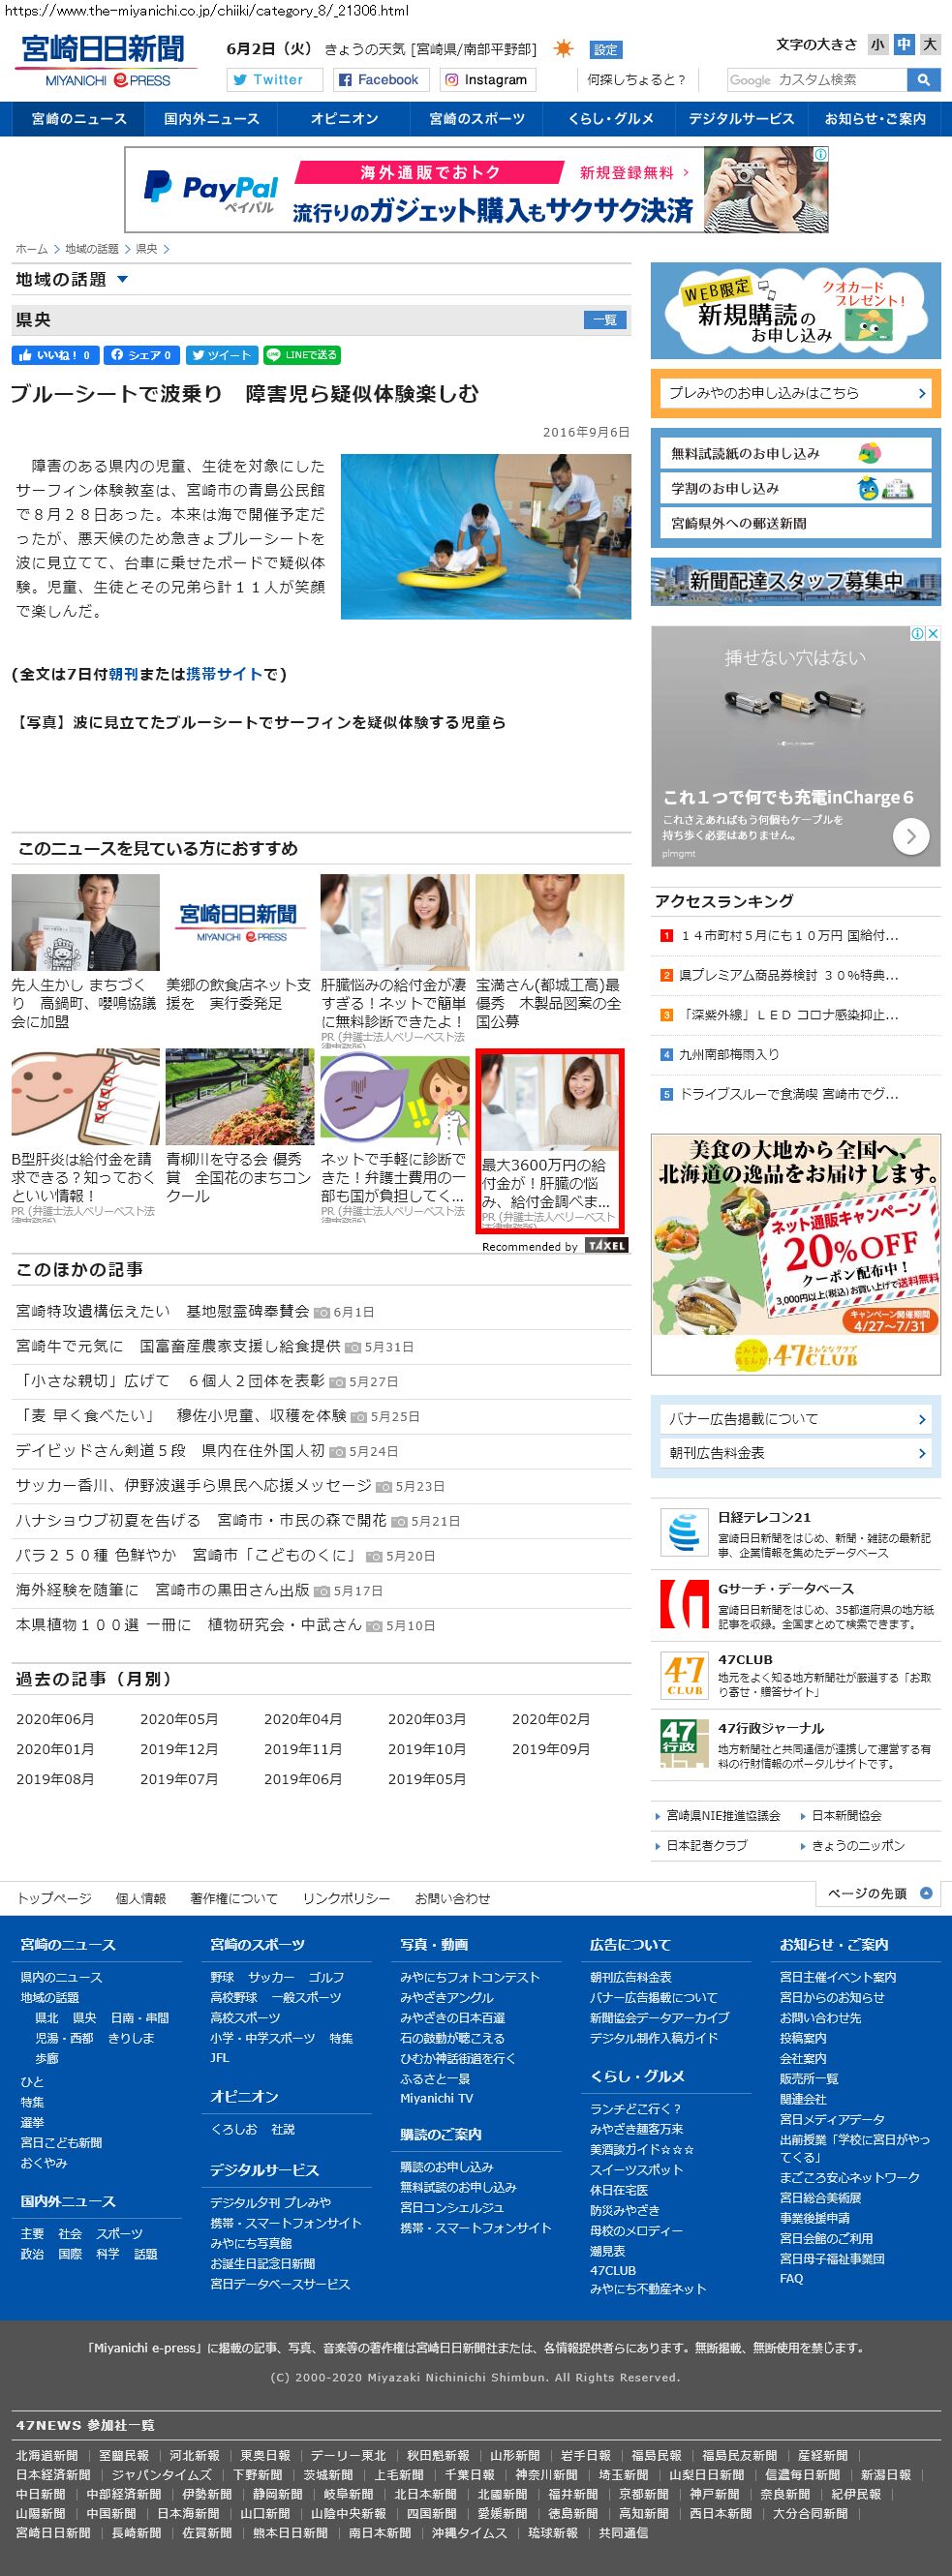
Task: Click the Facebook いいね! like button
Action: pyautogui.click(x=55, y=355)
